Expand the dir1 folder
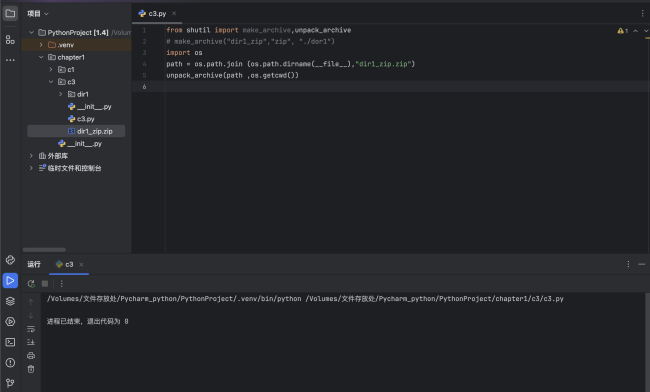 pyautogui.click(x=61, y=94)
